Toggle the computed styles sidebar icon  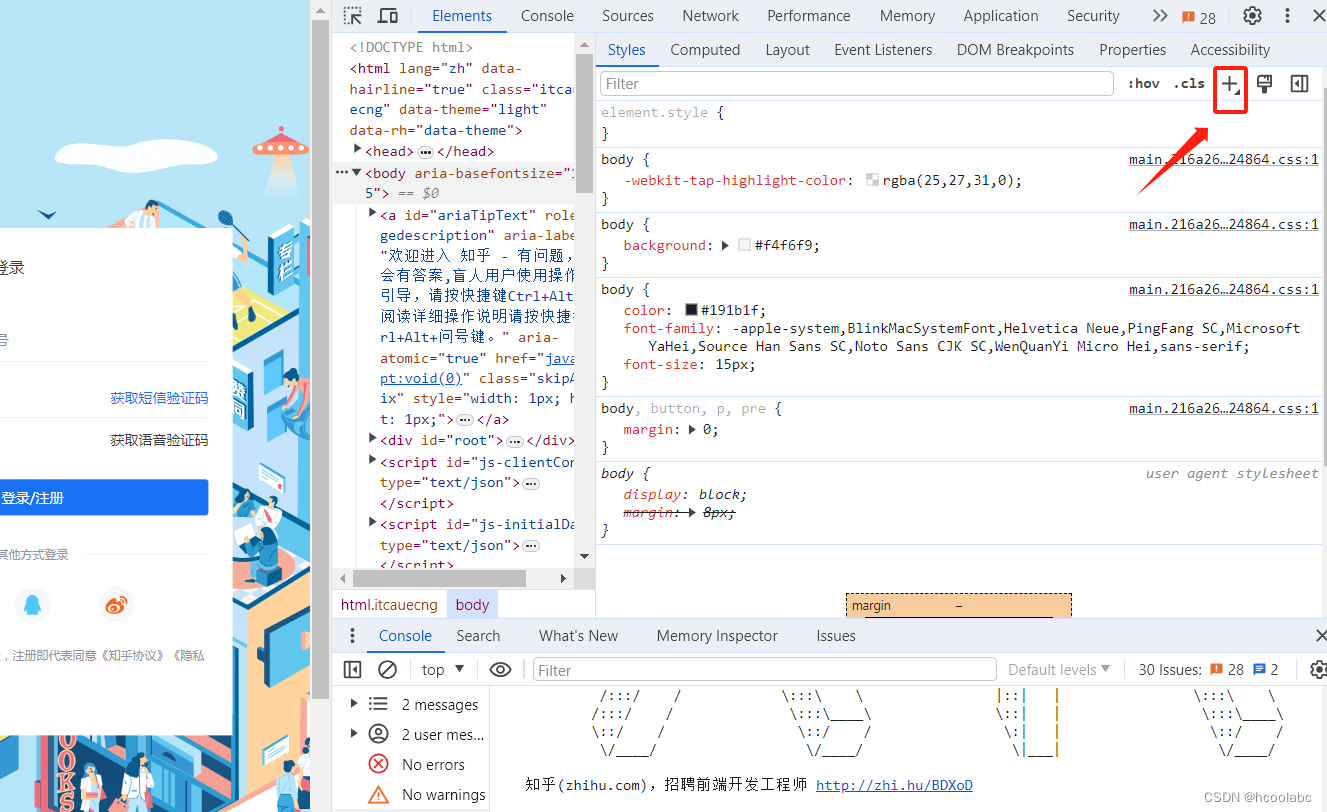pyautogui.click(x=1299, y=84)
